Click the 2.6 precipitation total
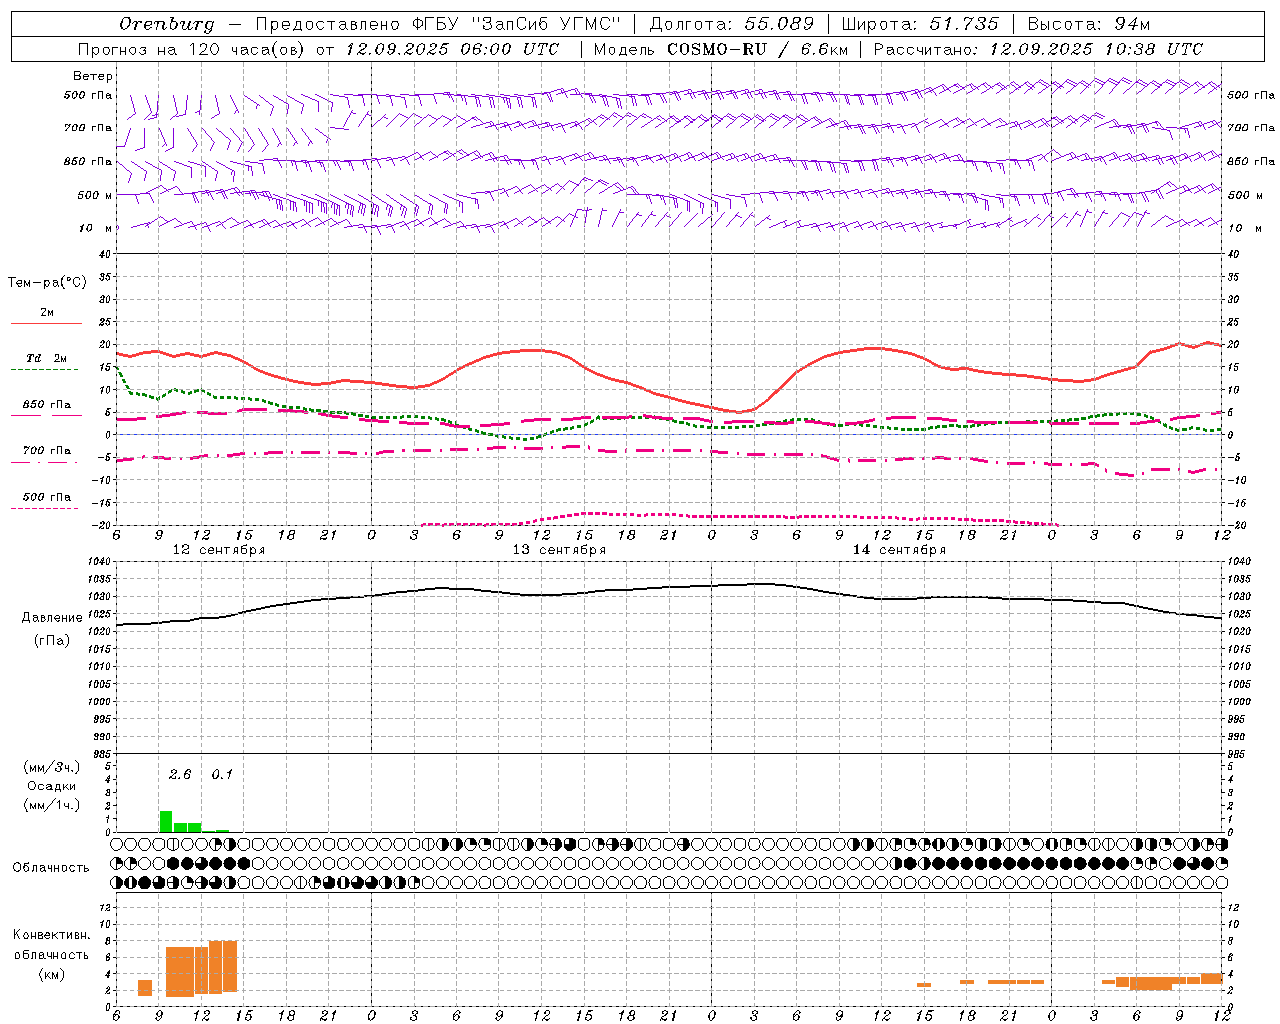This screenshot has height=1024, width=1280. 180,774
